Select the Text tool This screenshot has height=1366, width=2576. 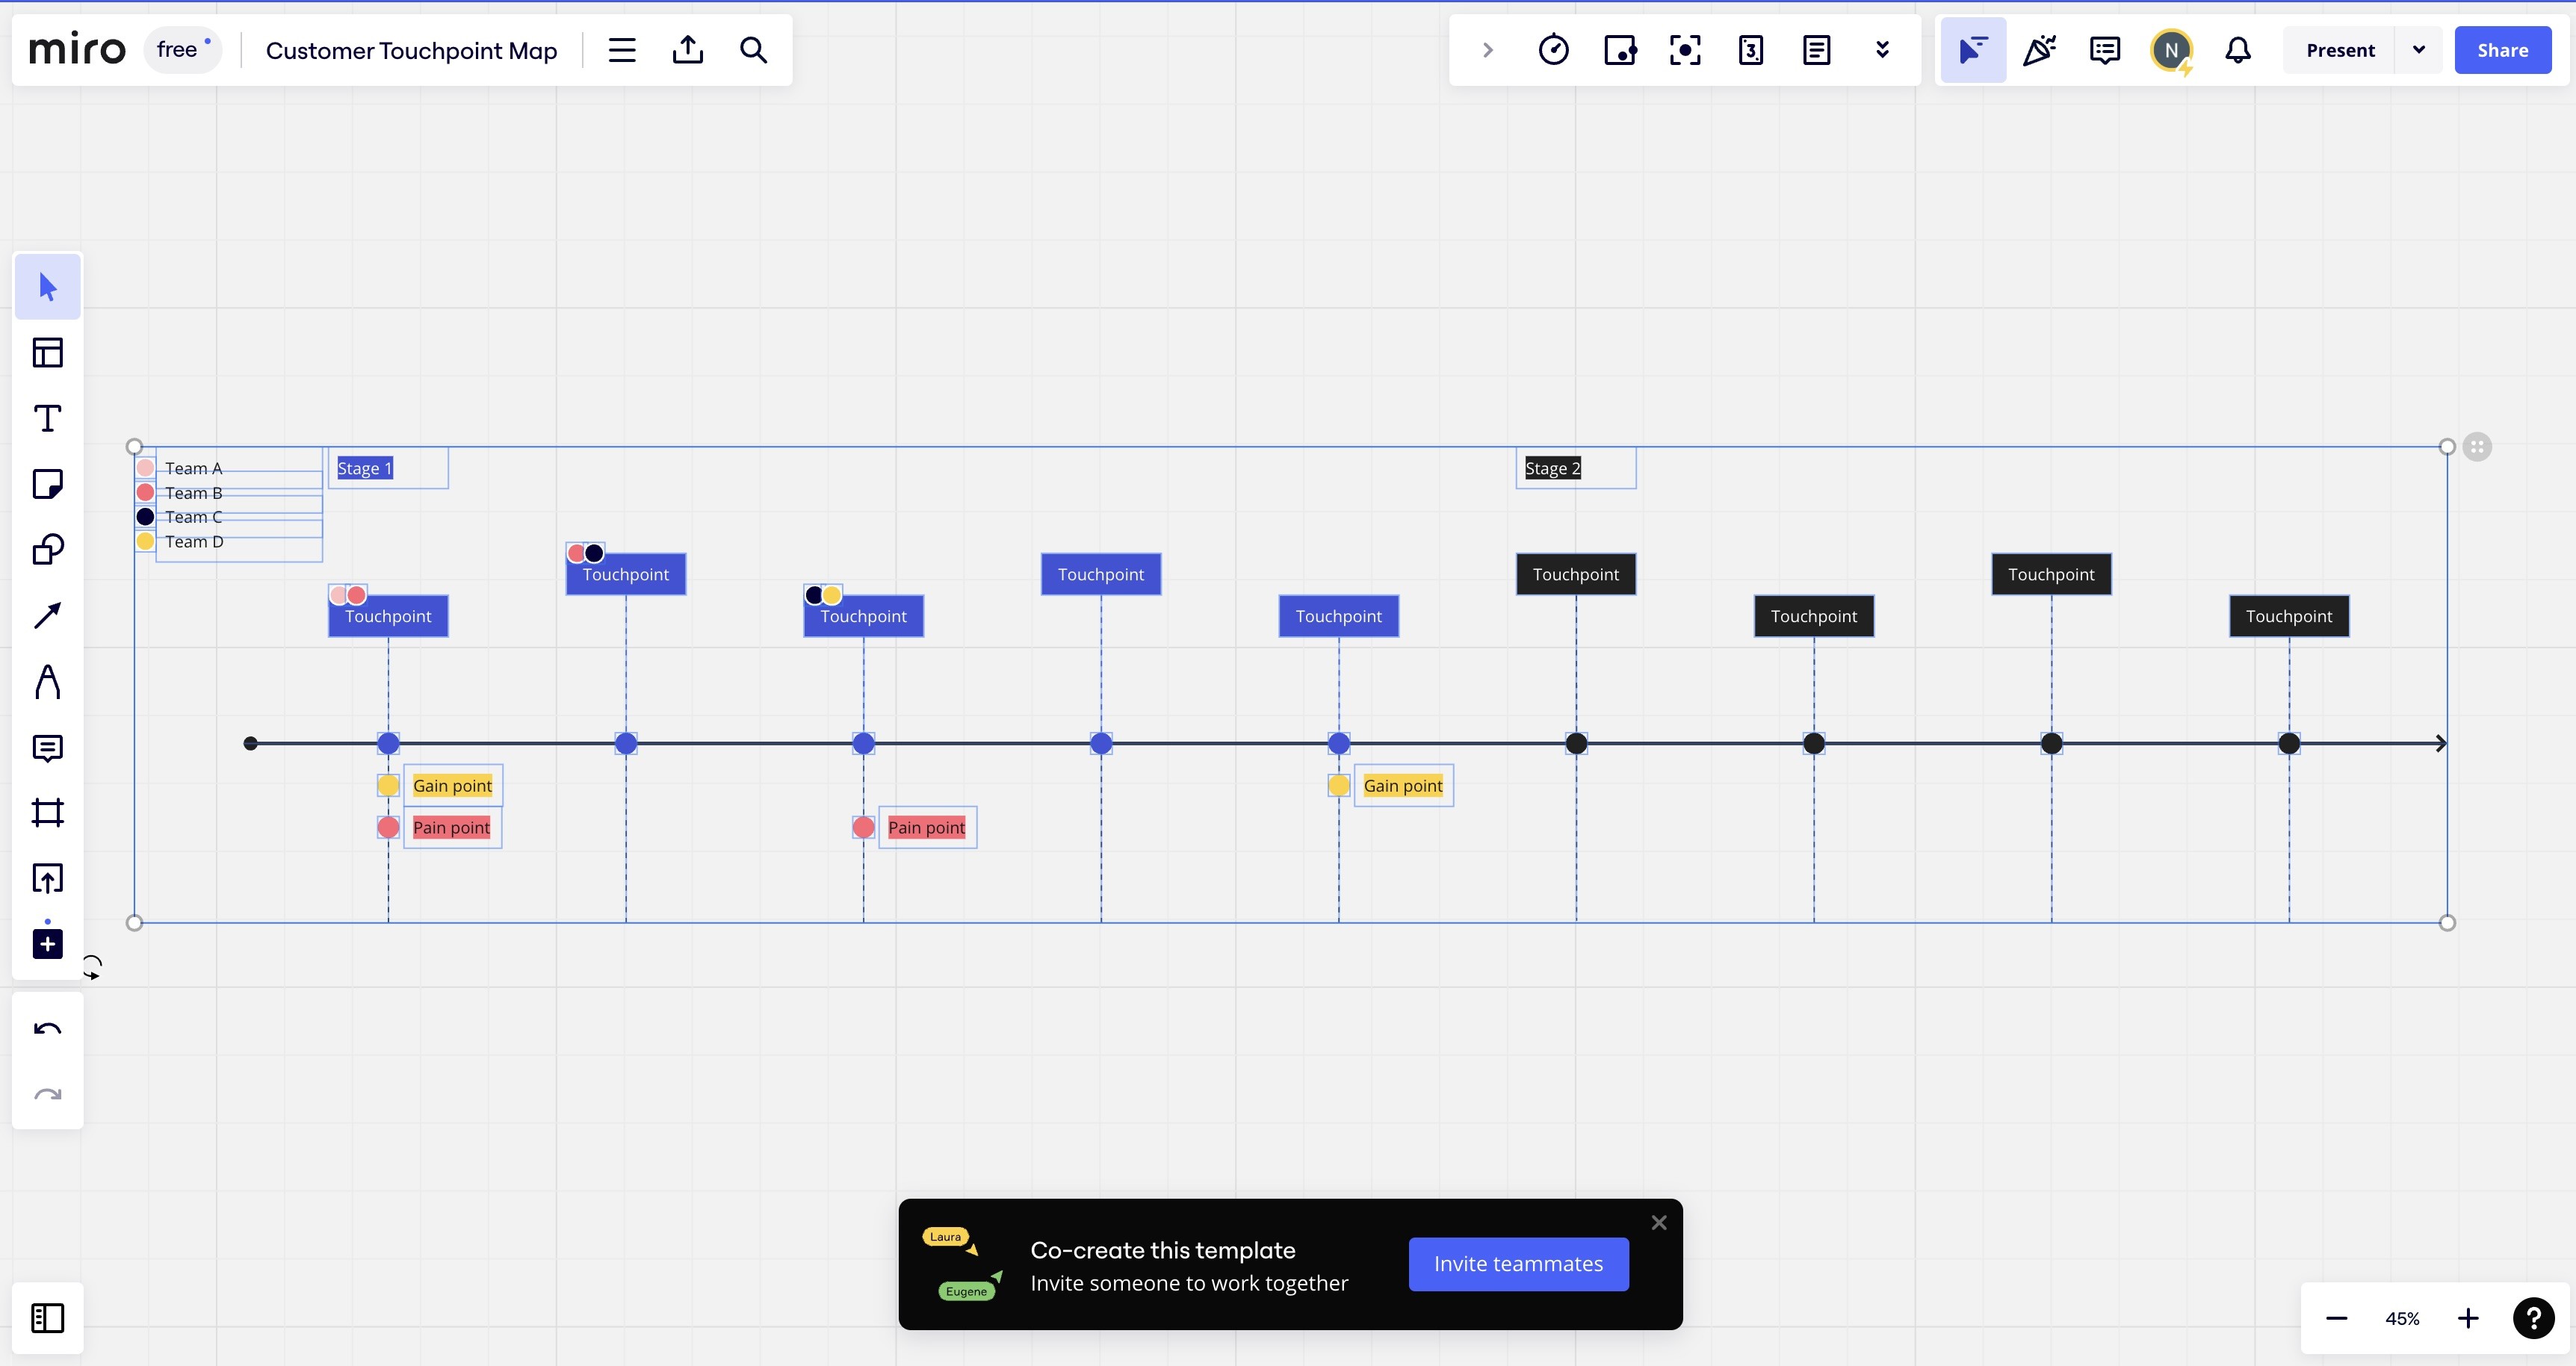(47, 418)
